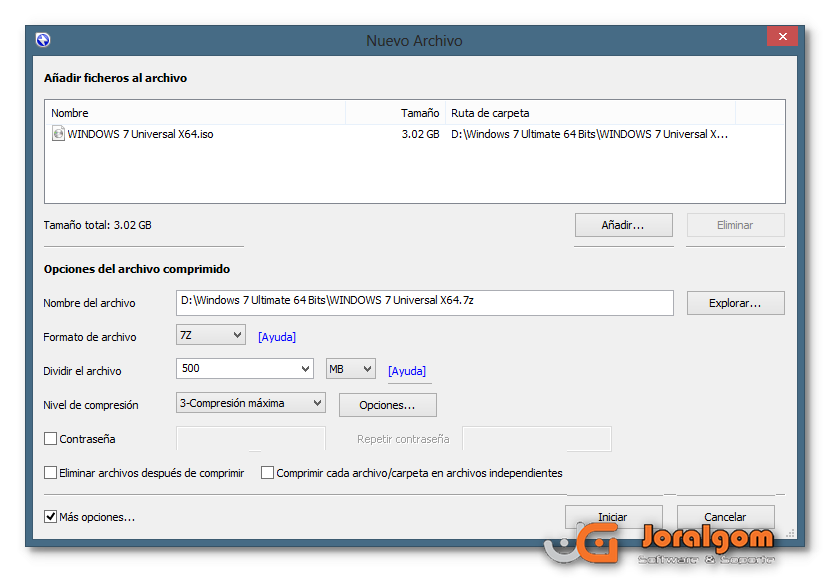
Task: Click the 3.02 GB size cell
Action: coord(420,134)
